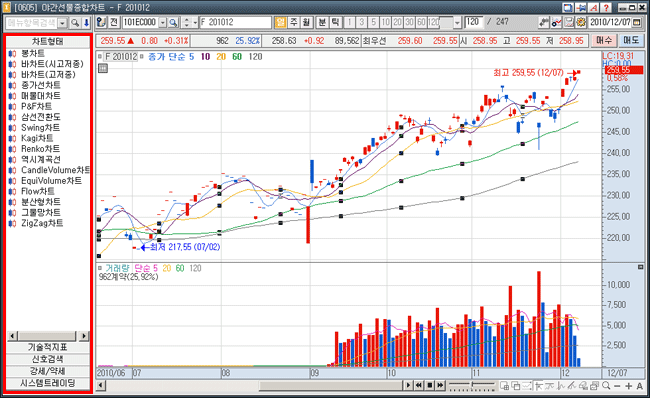Click the zoom magnifier icon in bottom toolbar
Viewport: 650px width, 398px height.
pos(606,386)
